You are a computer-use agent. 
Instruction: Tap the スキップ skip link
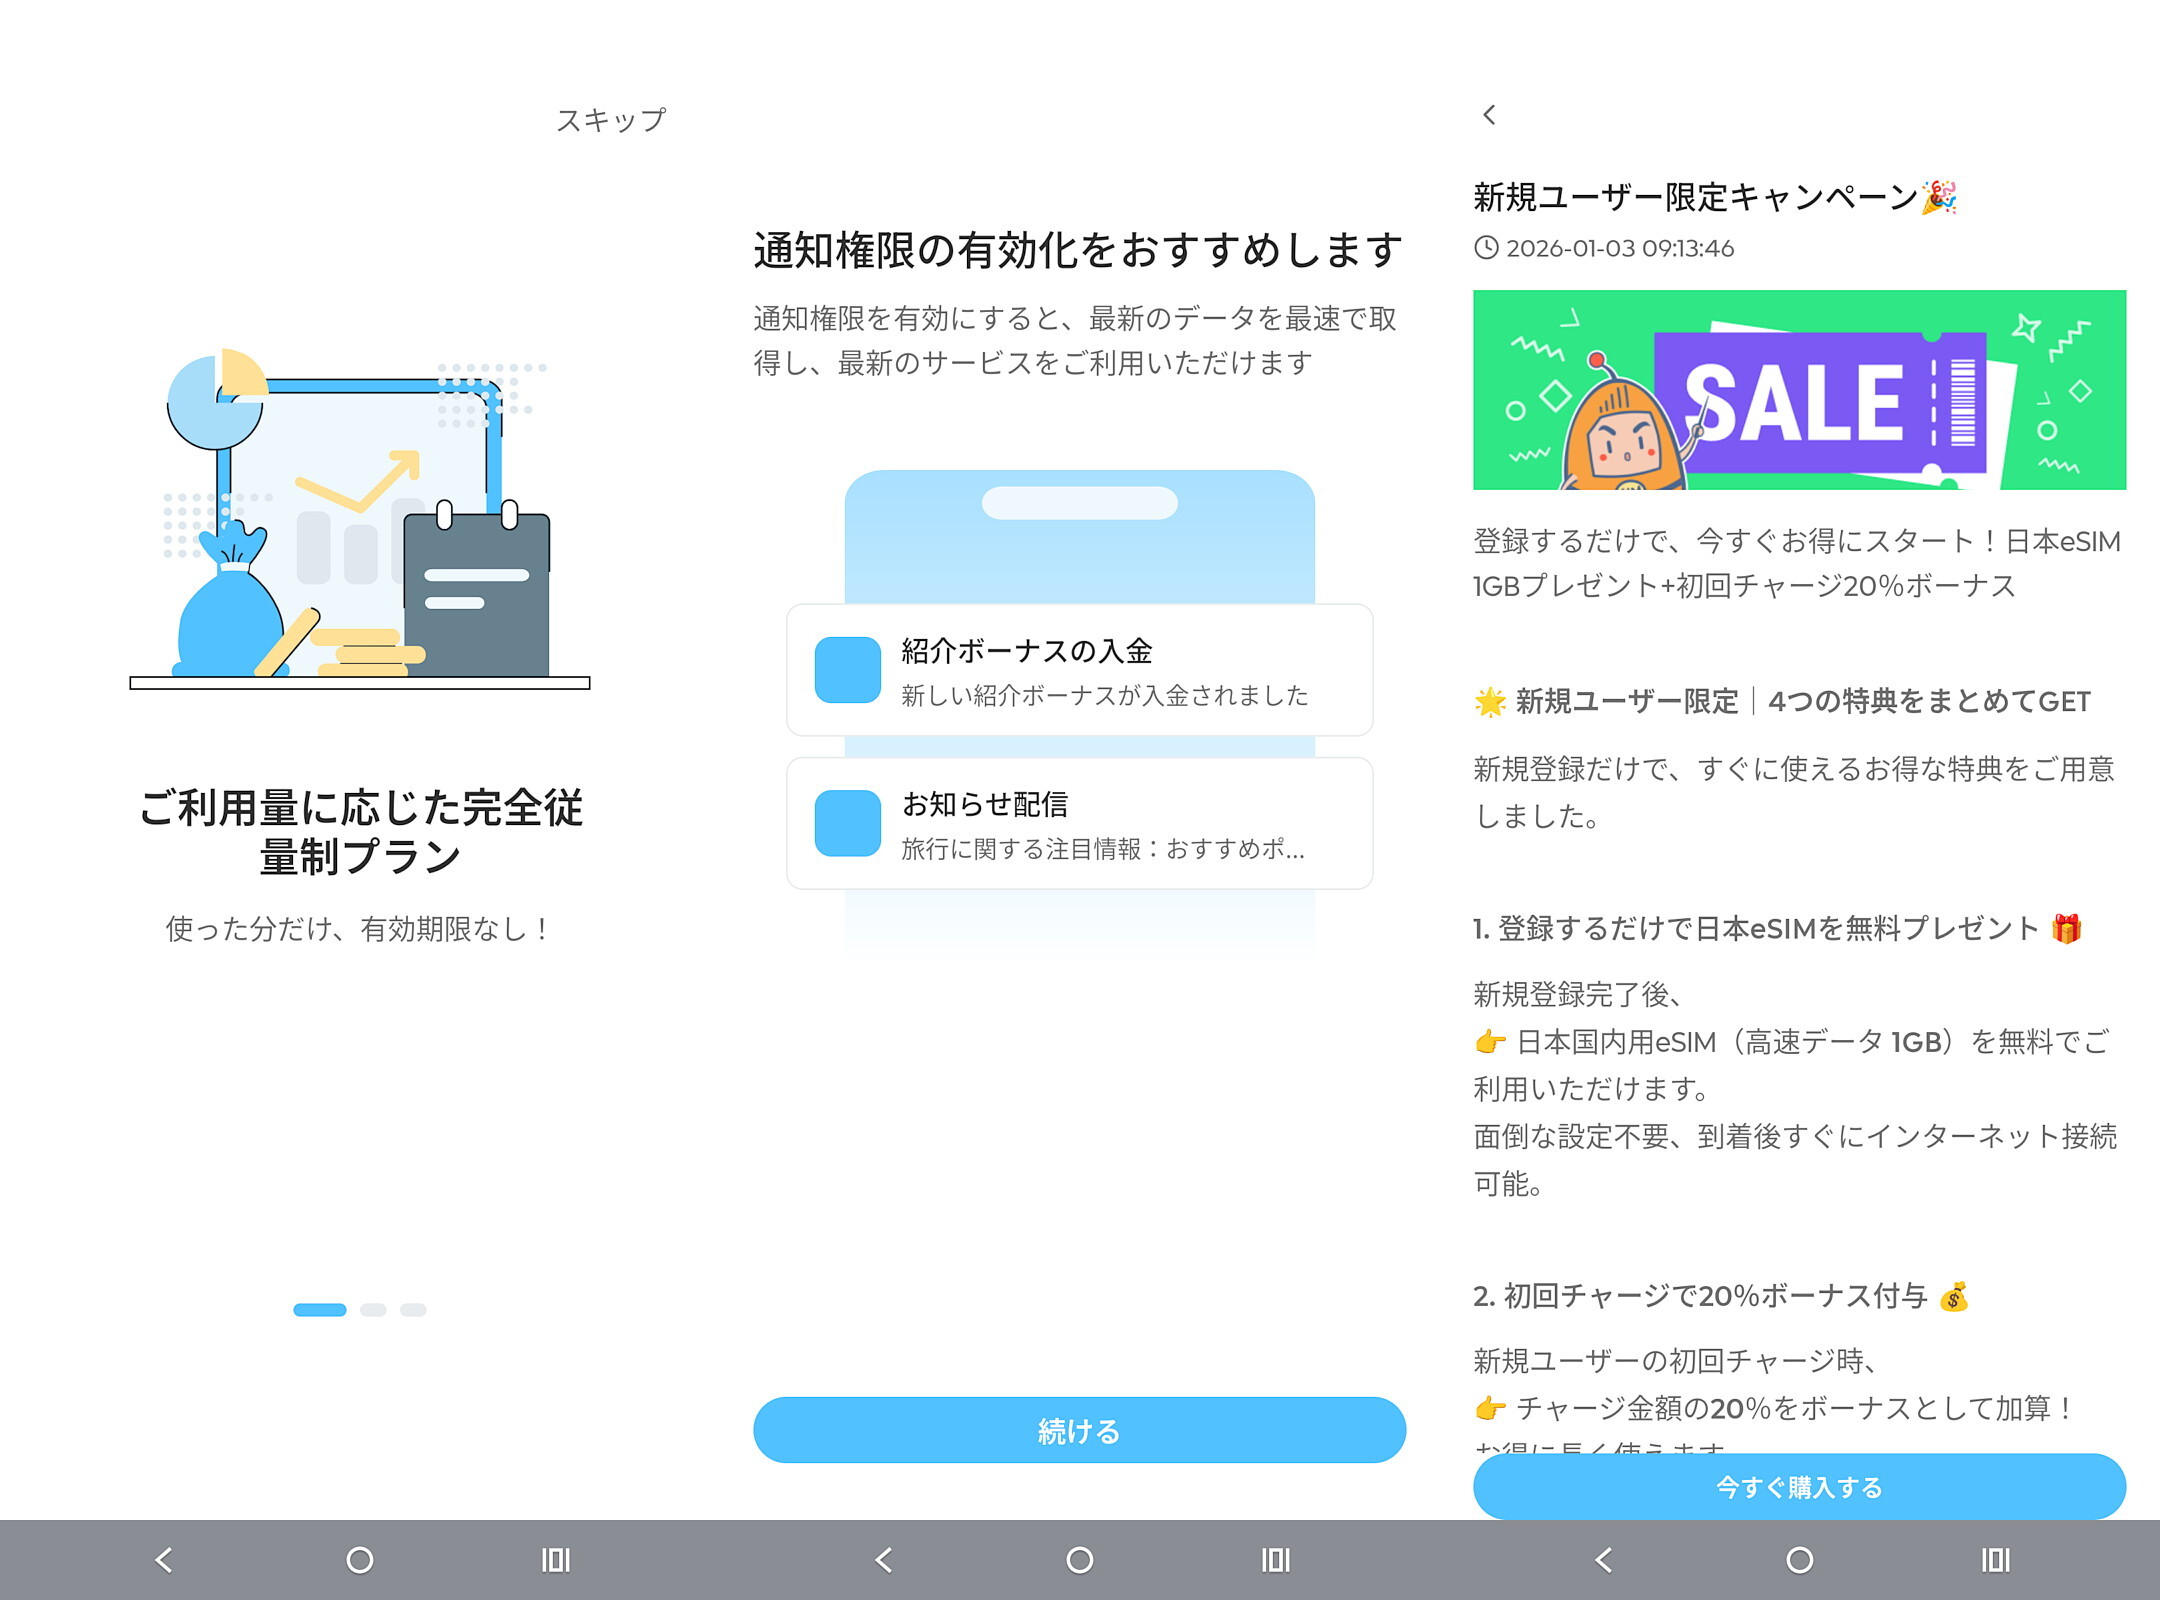tap(611, 120)
